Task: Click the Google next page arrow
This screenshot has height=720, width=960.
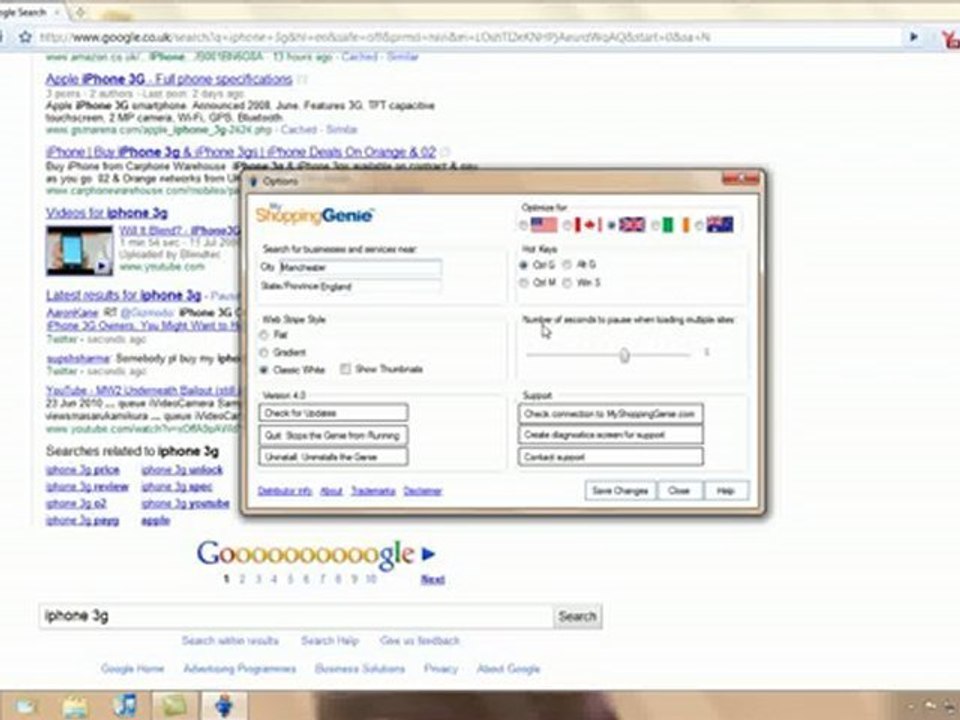Action: (x=429, y=554)
